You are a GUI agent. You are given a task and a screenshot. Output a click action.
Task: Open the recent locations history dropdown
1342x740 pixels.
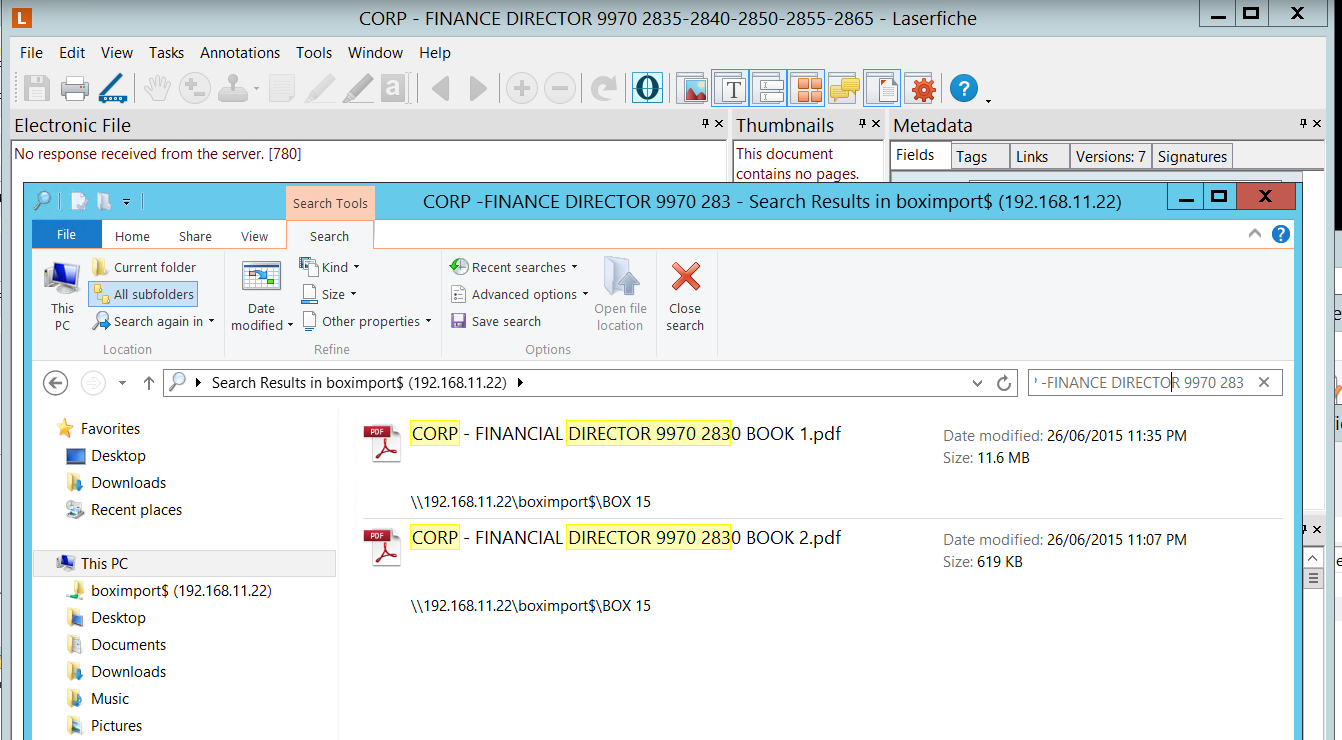[122, 383]
